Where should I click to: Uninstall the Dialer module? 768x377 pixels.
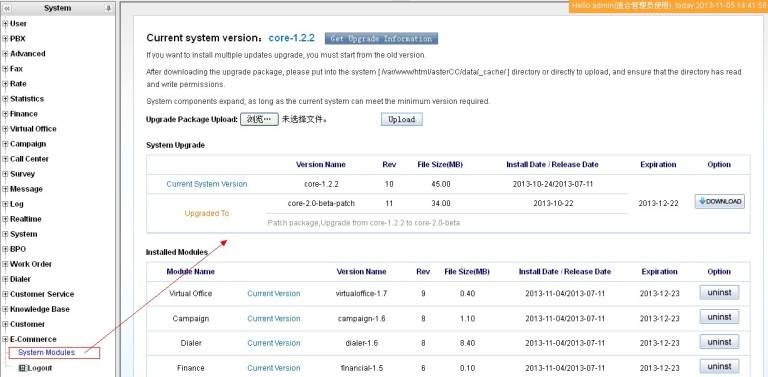(x=719, y=342)
